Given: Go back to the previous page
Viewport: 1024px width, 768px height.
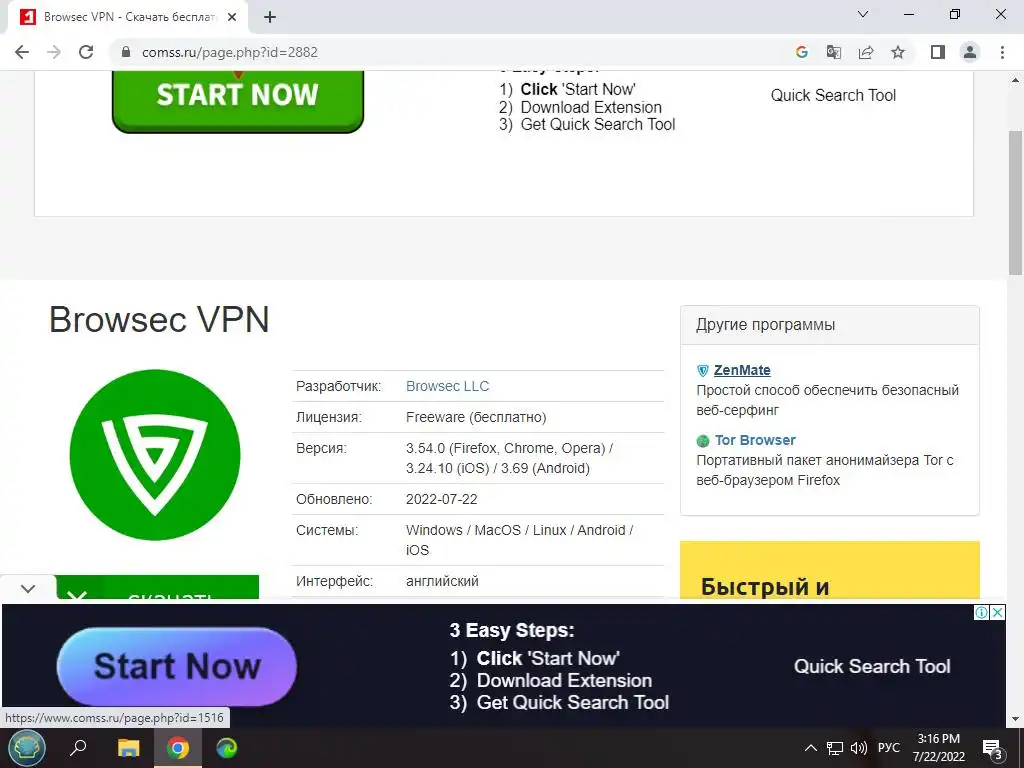Looking at the screenshot, I should 22,52.
